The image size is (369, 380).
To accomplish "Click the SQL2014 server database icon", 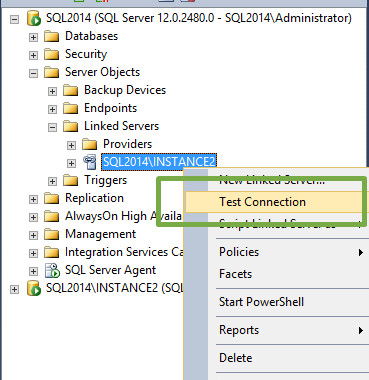I will click(x=34, y=18).
